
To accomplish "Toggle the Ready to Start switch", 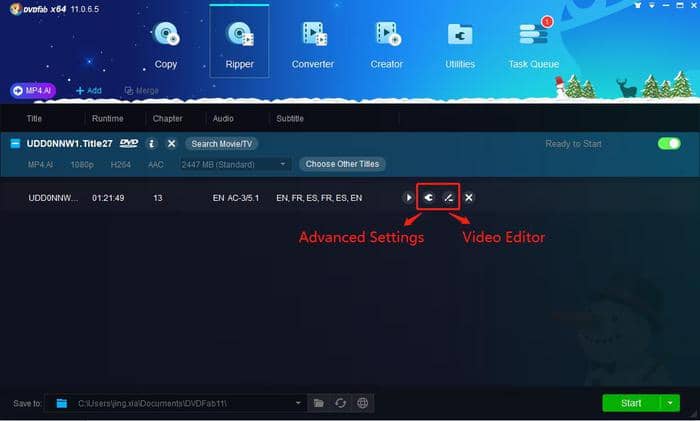I will [669, 143].
